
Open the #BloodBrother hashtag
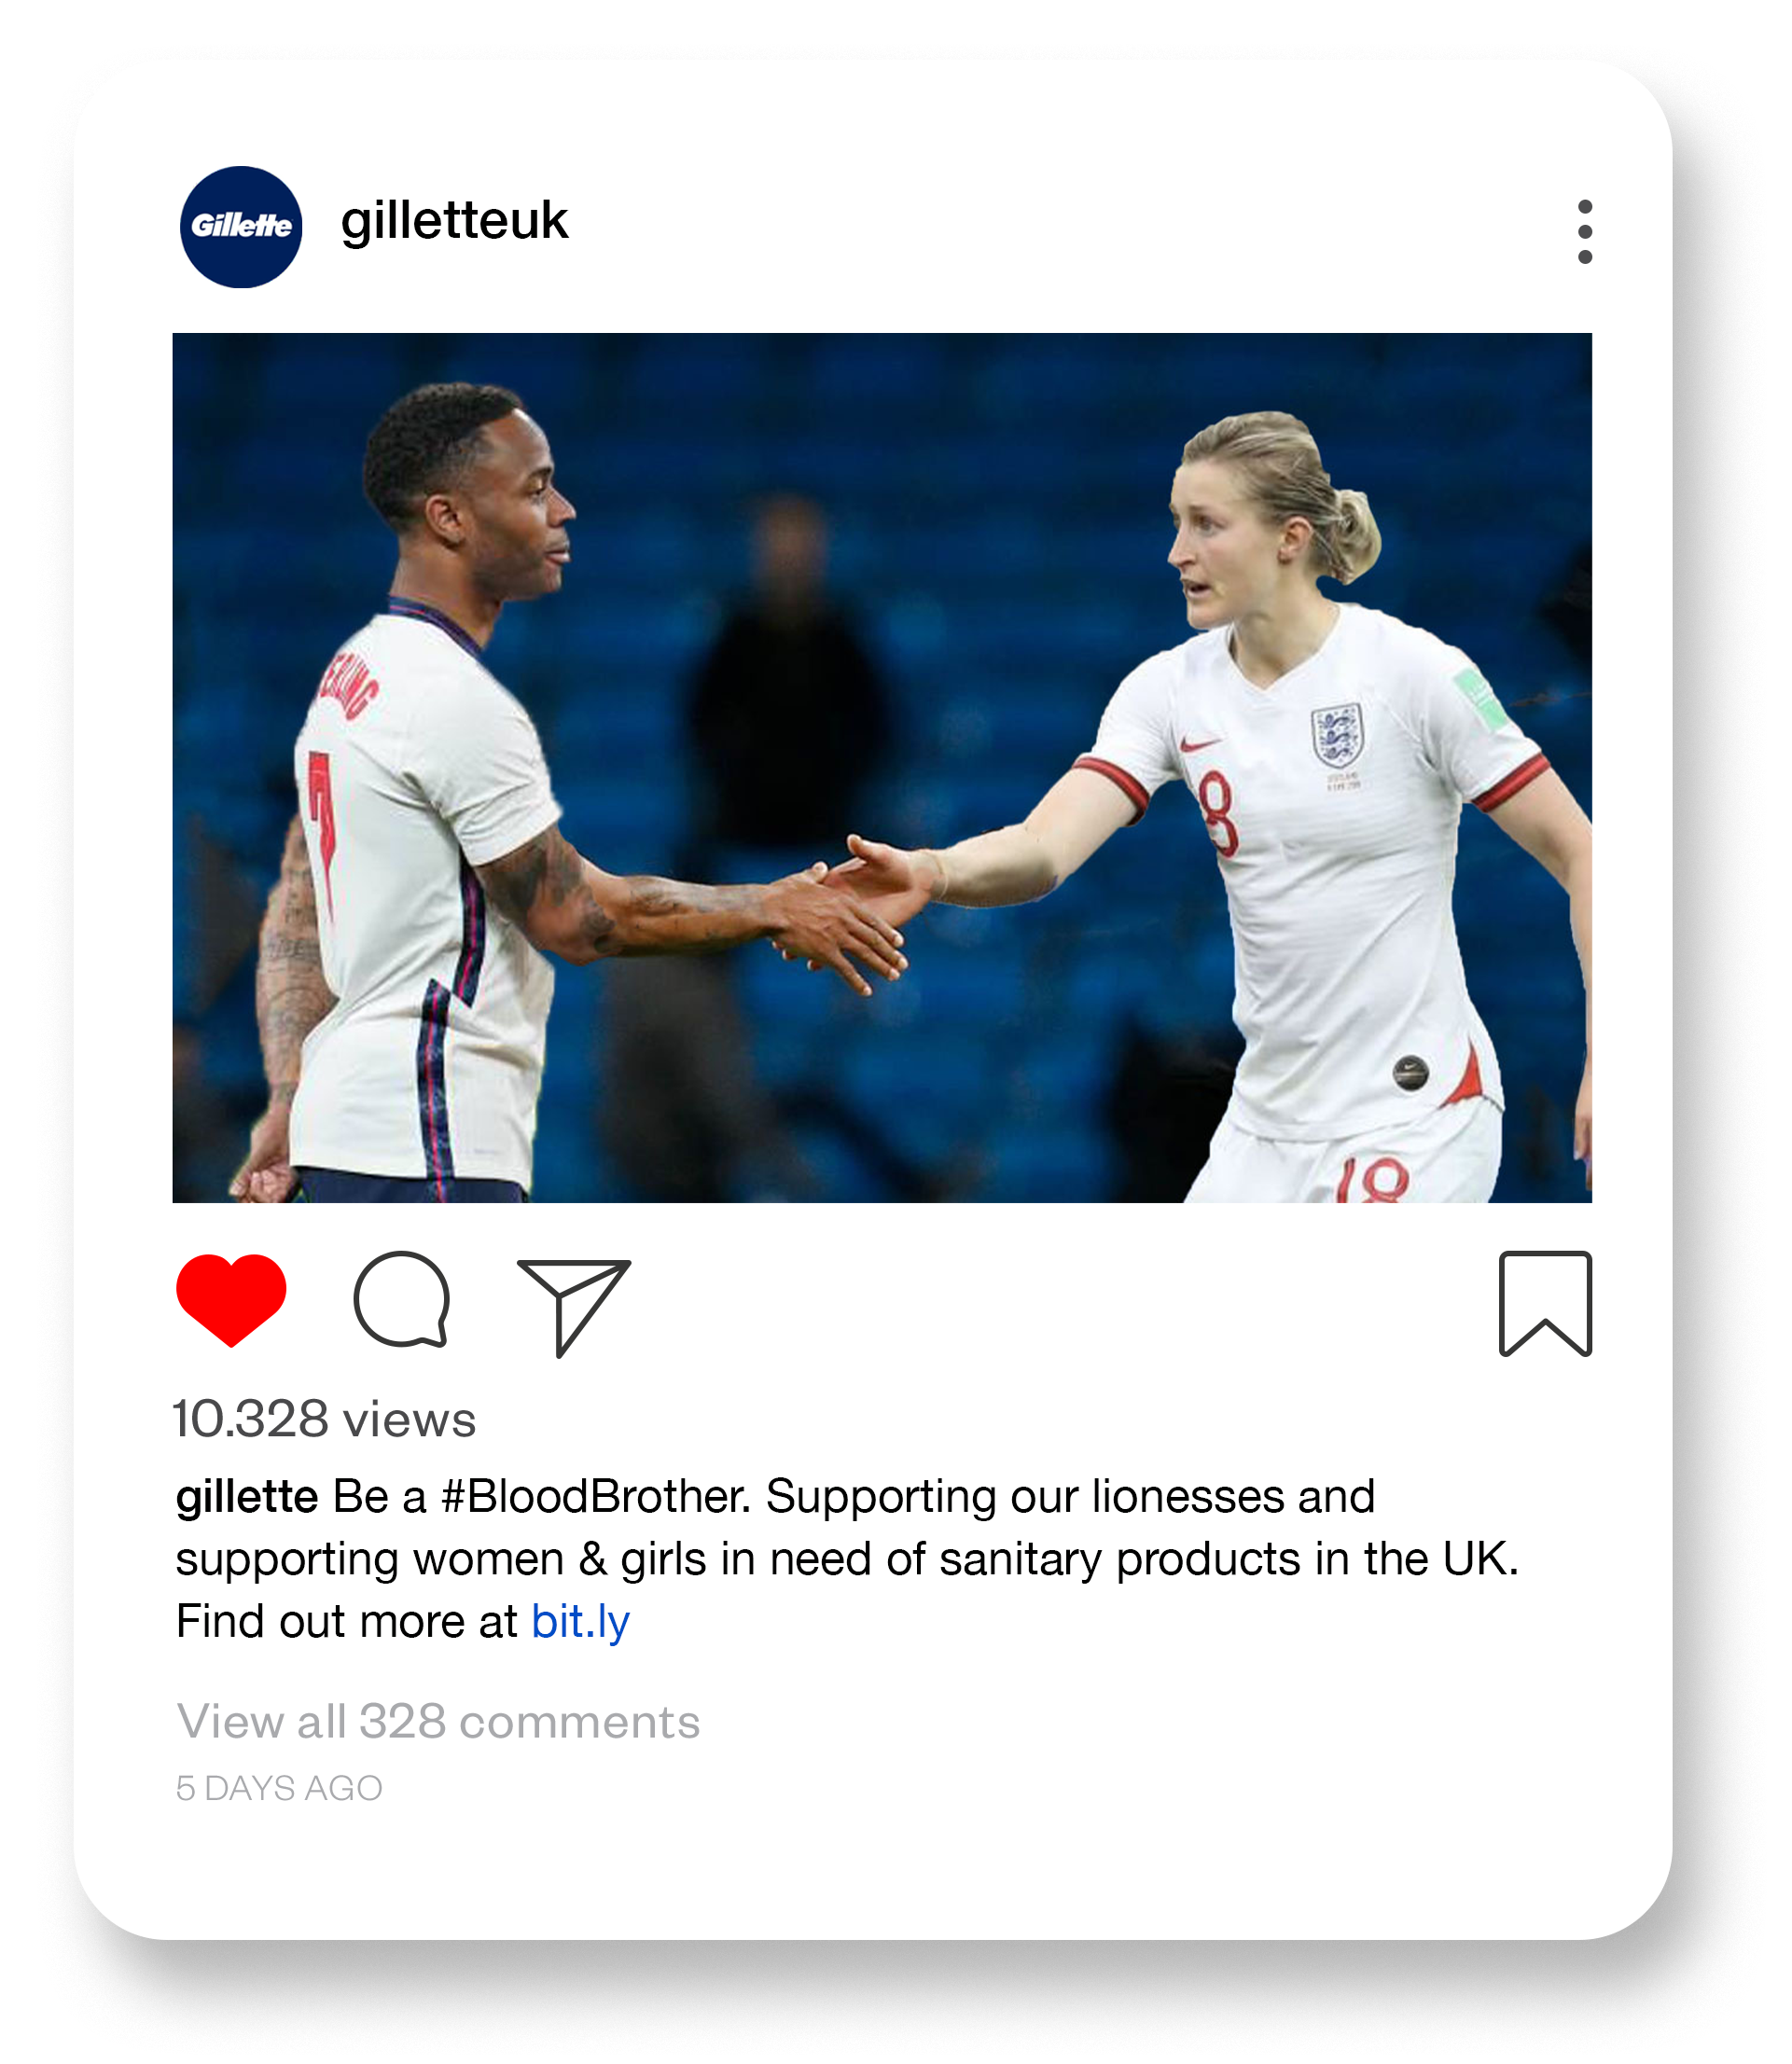point(594,1497)
